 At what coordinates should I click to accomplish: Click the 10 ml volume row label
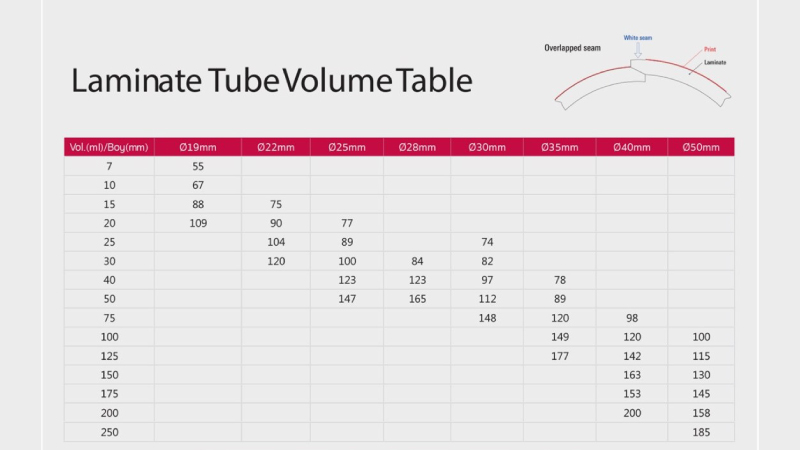tap(109, 185)
